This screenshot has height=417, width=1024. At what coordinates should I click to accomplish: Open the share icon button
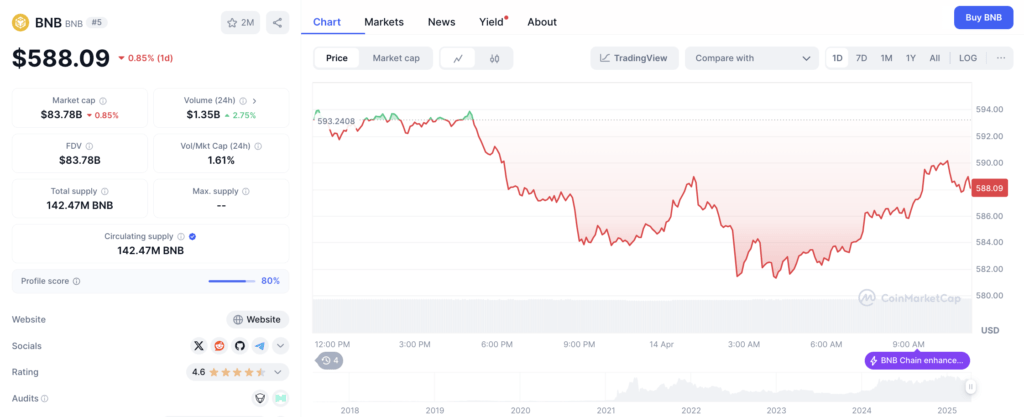click(278, 23)
